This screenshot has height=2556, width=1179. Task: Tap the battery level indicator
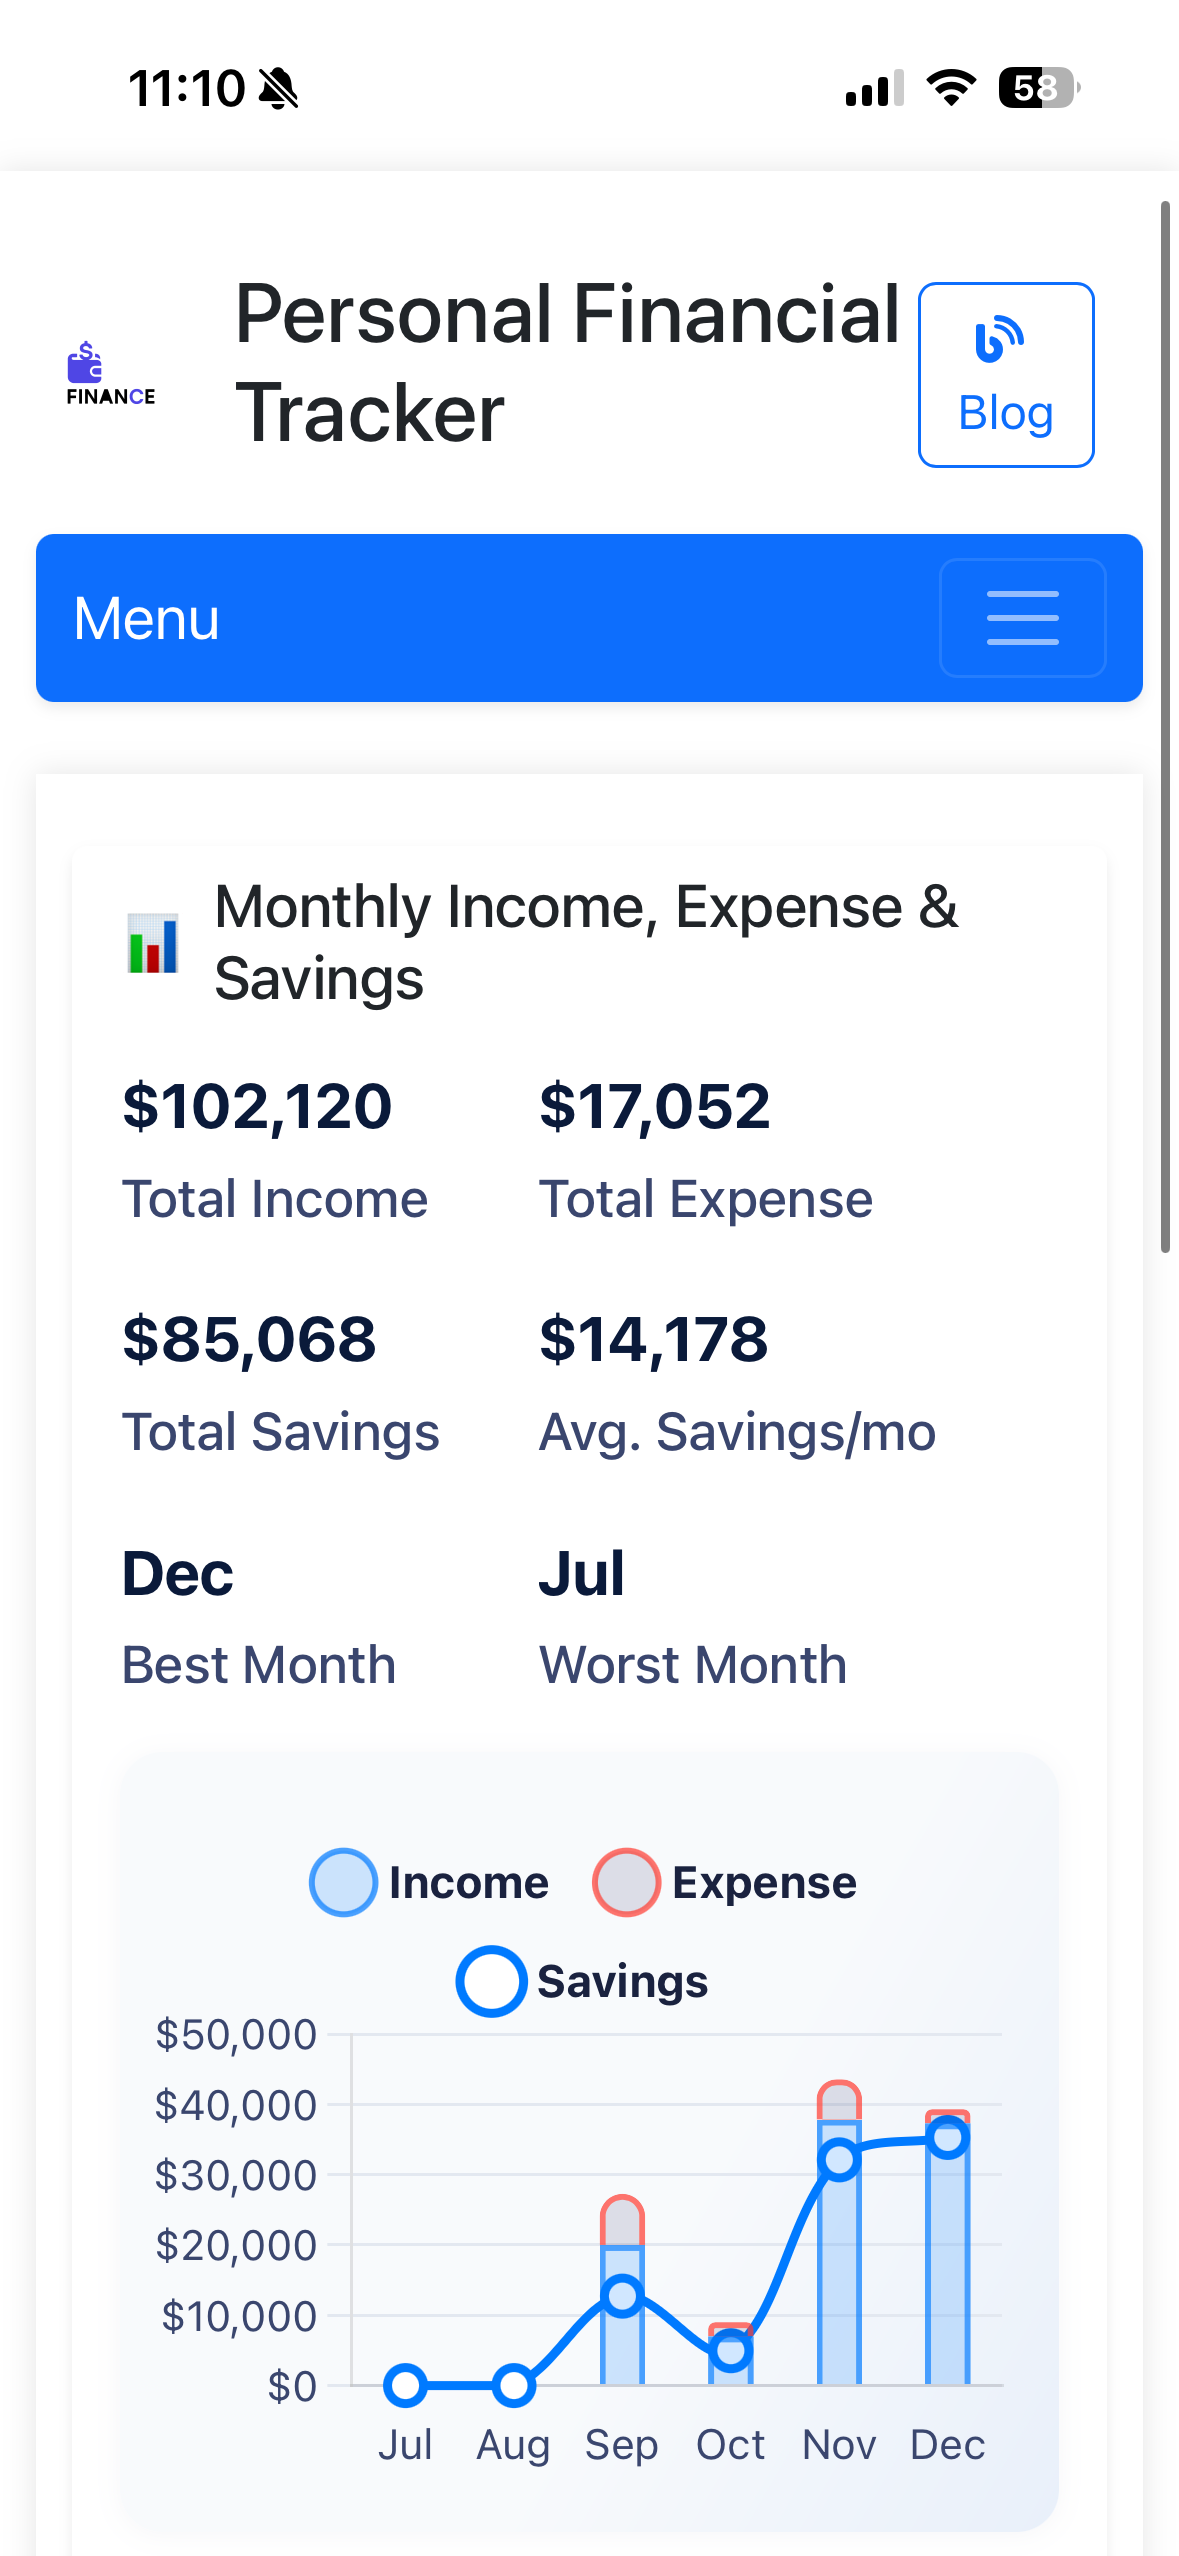tap(1039, 88)
